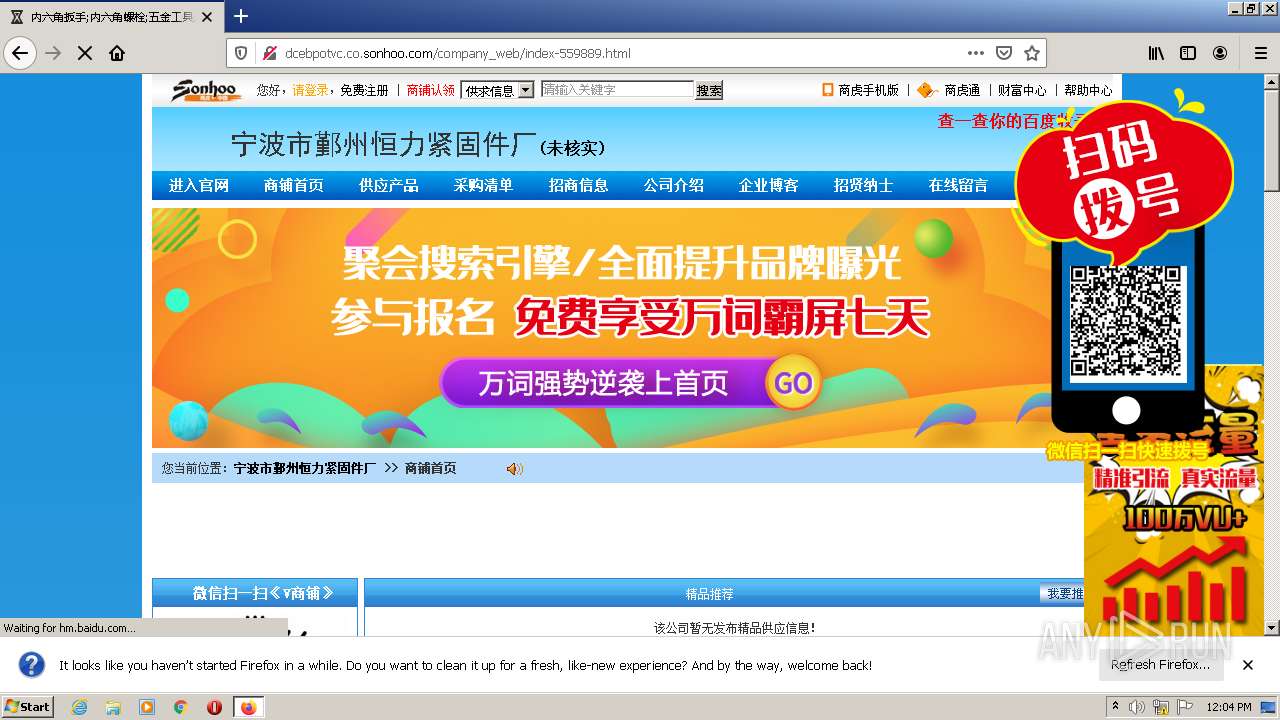Select the 供应产品 nav tab
Image resolution: width=1280 pixels, height=720 pixels.
(x=389, y=185)
